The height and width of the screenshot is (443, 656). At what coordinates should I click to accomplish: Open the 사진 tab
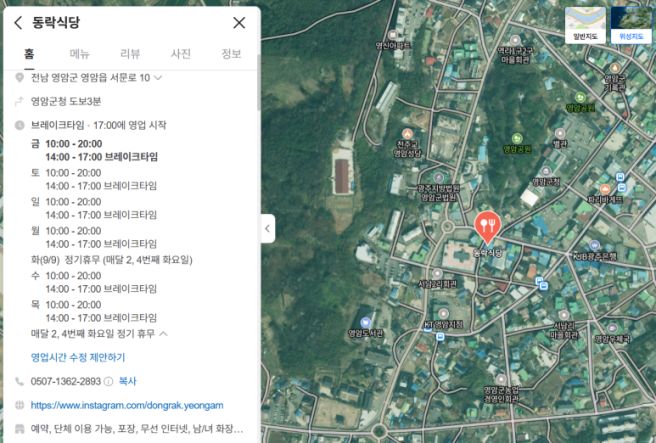(x=181, y=54)
